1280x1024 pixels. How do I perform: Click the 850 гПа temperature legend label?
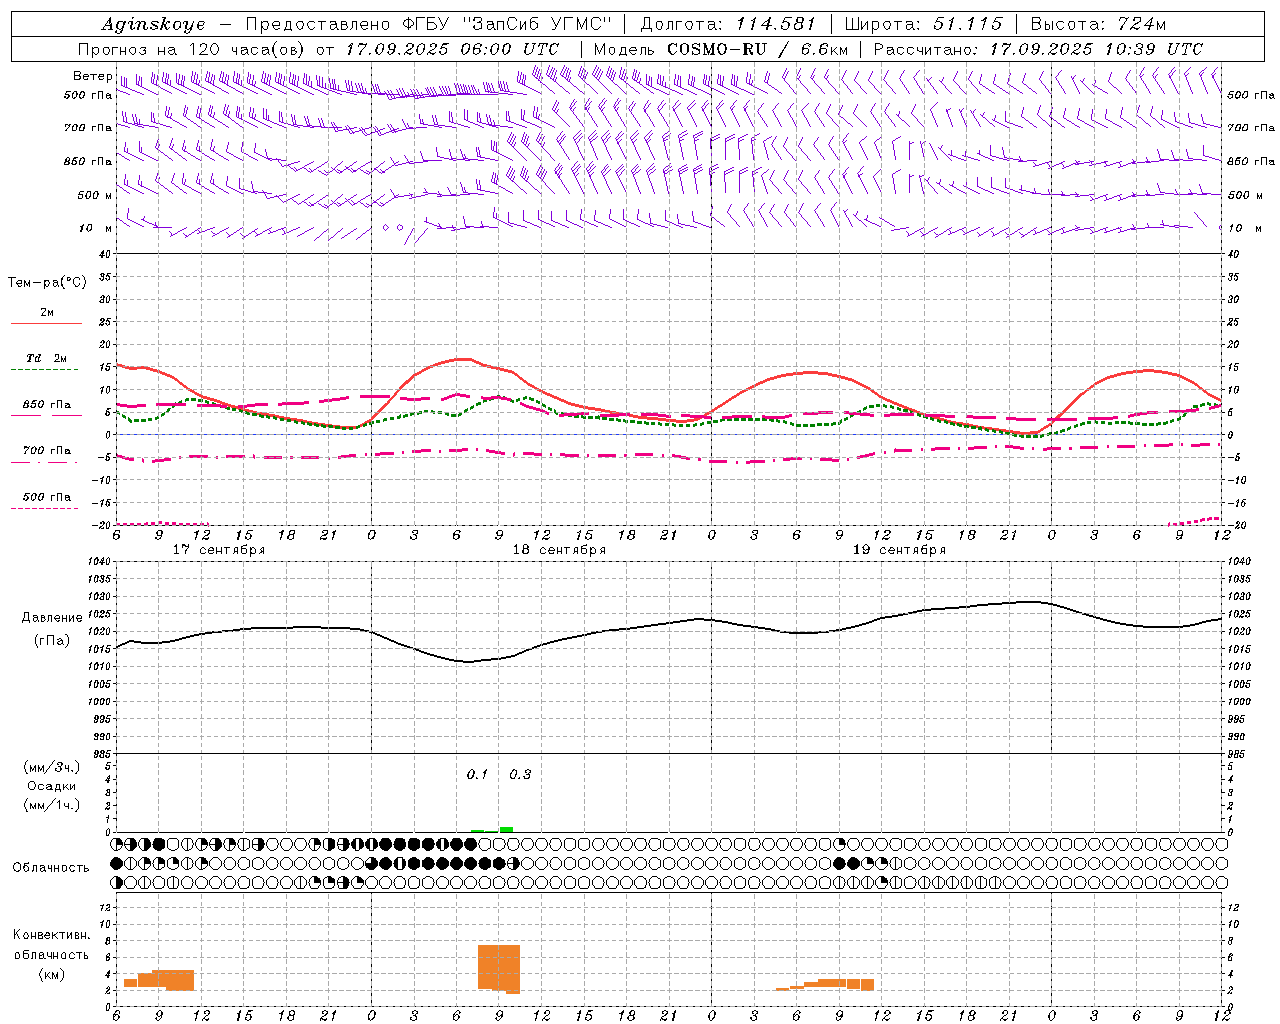47,405
